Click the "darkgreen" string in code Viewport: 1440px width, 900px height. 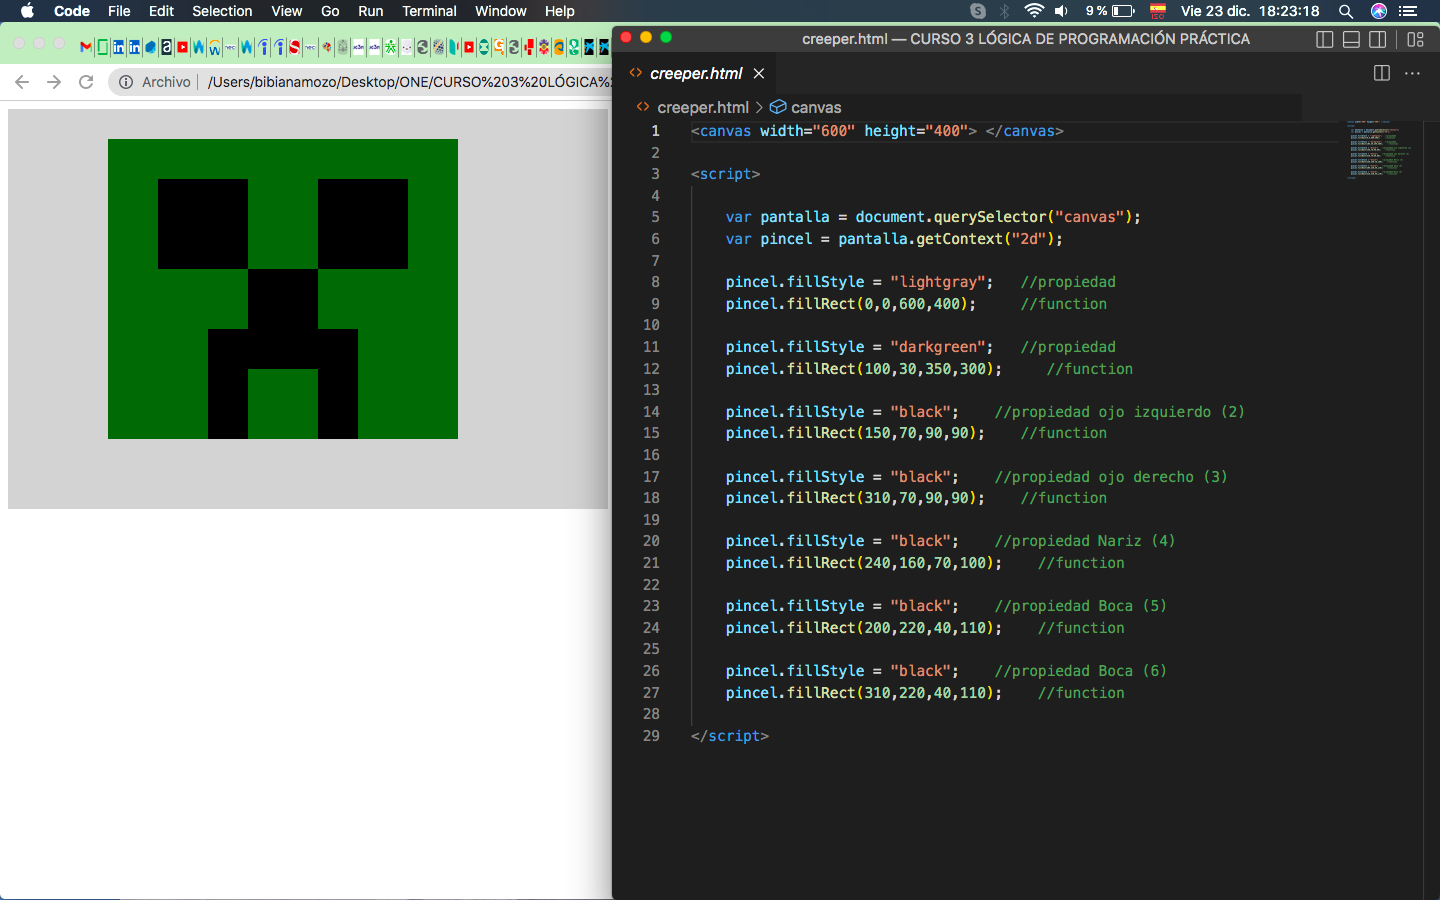pos(938,347)
